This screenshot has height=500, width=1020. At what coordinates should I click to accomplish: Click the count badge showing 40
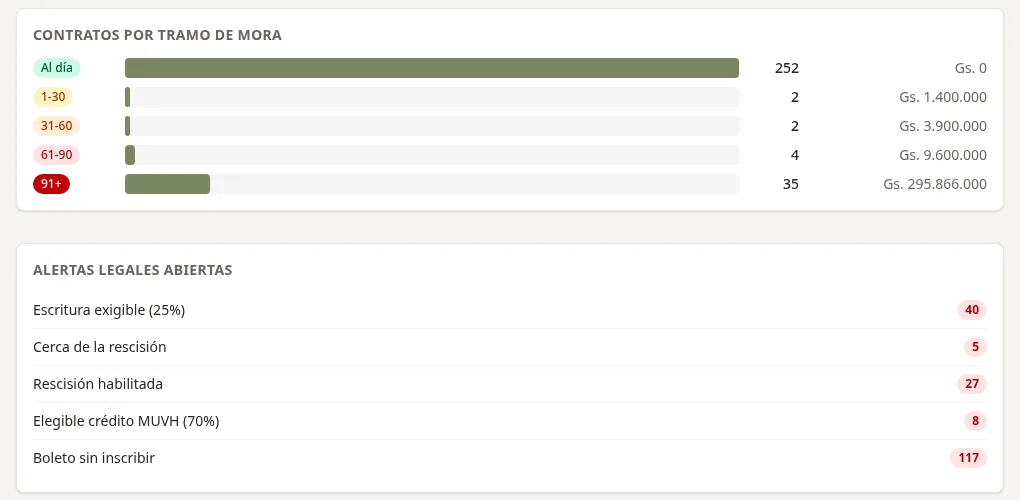972,310
